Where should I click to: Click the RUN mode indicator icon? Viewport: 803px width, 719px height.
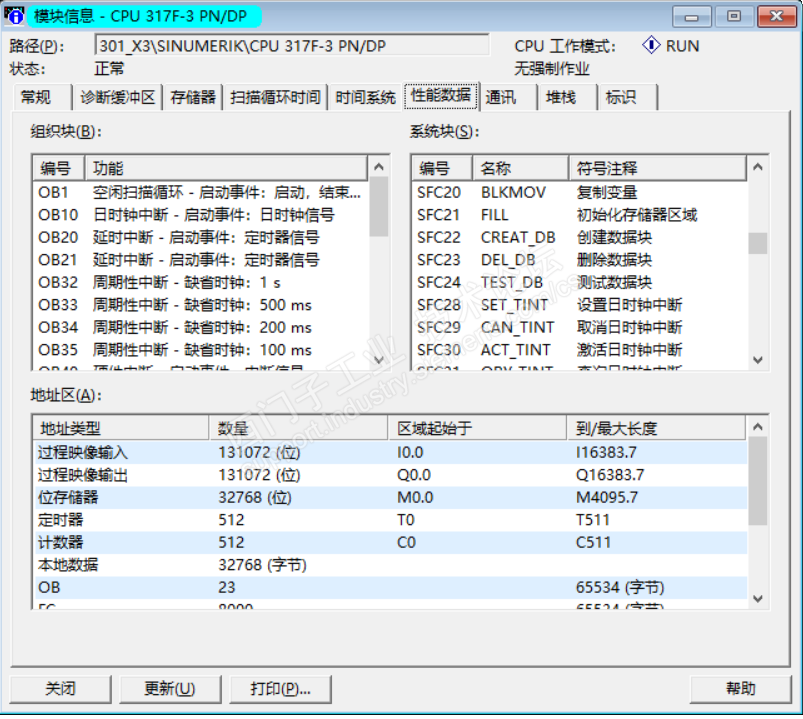[x=651, y=46]
